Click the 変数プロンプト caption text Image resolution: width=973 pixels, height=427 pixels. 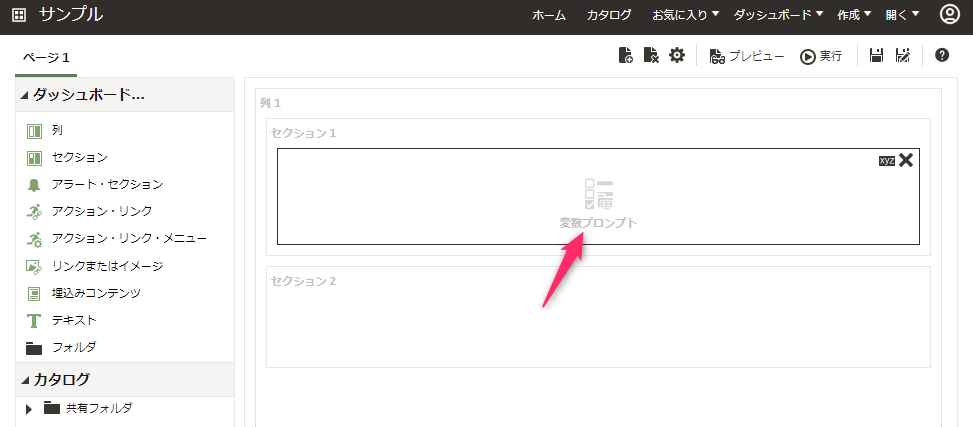pyautogui.click(x=598, y=223)
